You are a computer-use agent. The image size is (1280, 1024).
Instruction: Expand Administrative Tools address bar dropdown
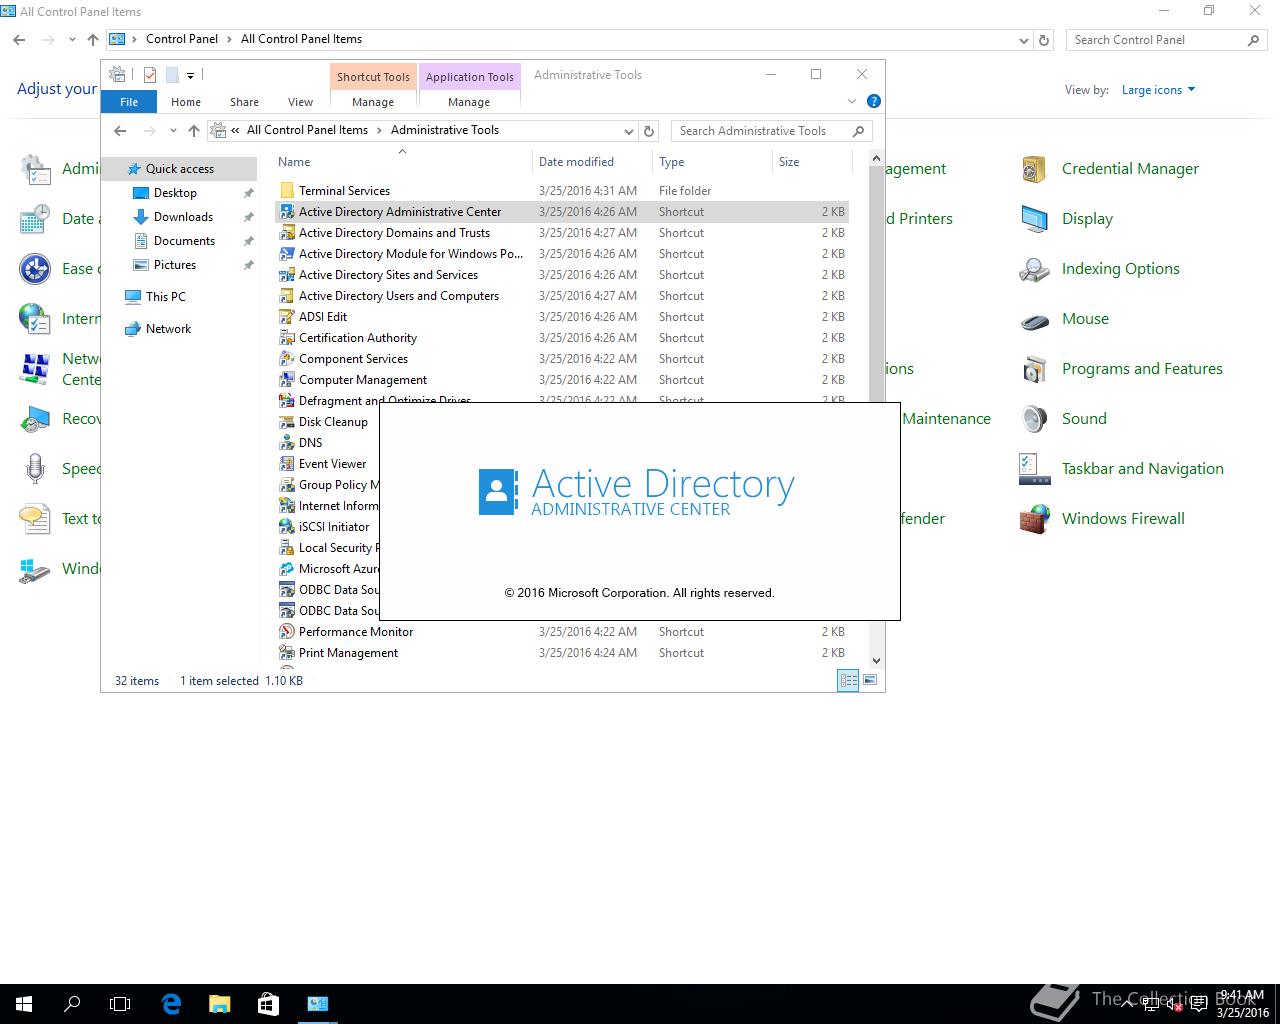pos(628,131)
